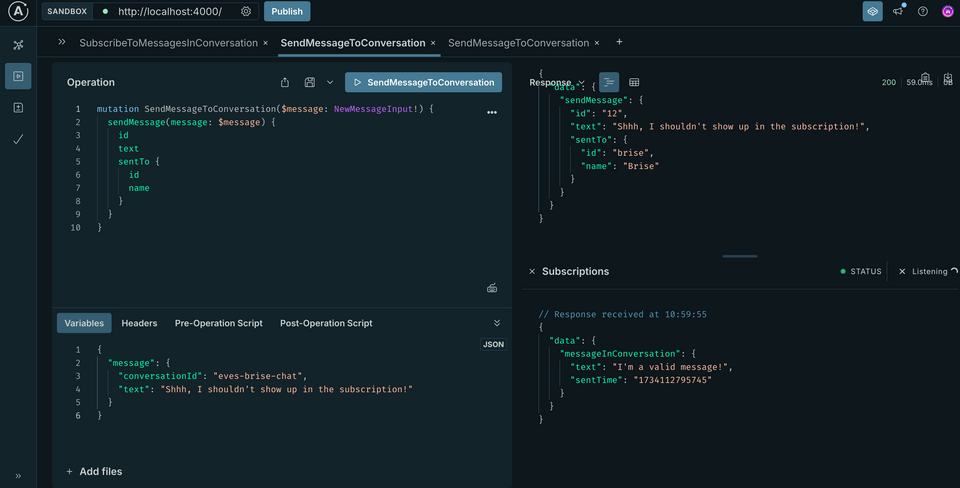Screen dimensions: 960x488
Task: Expand the left sidebar at bottom
Action: click(x=18, y=476)
